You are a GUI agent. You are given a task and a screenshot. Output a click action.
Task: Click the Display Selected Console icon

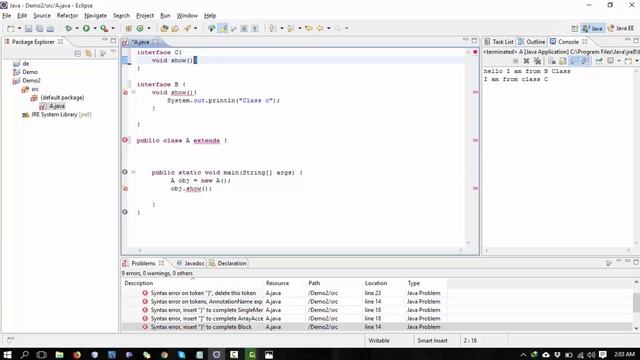(610, 61)
